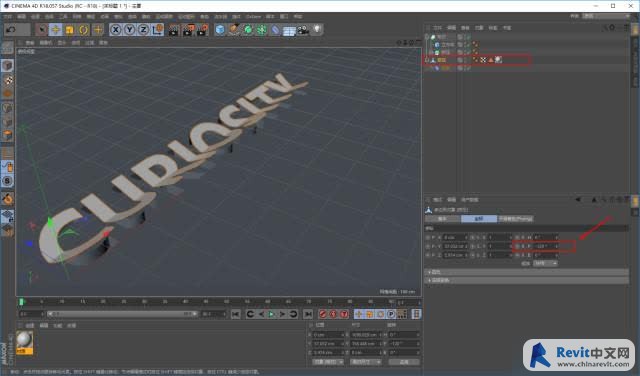Click the green Subdivision Surface generator icon
This screenshot has height=376, width=640.
[248, 29]
